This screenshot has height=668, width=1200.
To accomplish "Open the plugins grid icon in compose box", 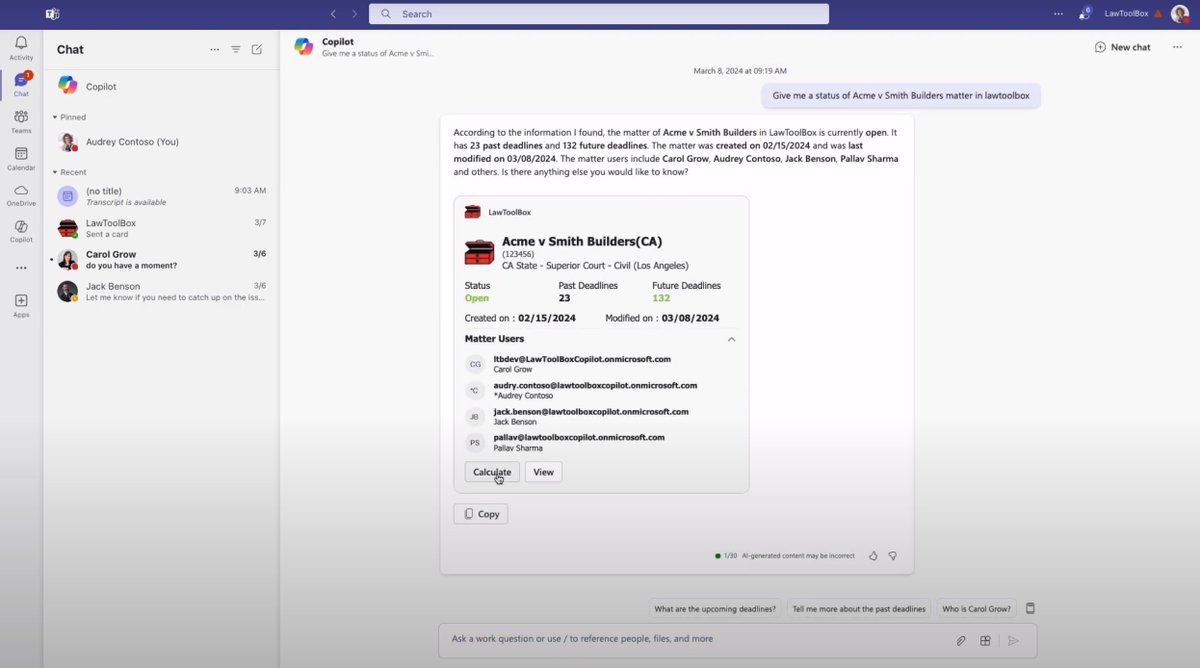I will [x=985, y=641].
